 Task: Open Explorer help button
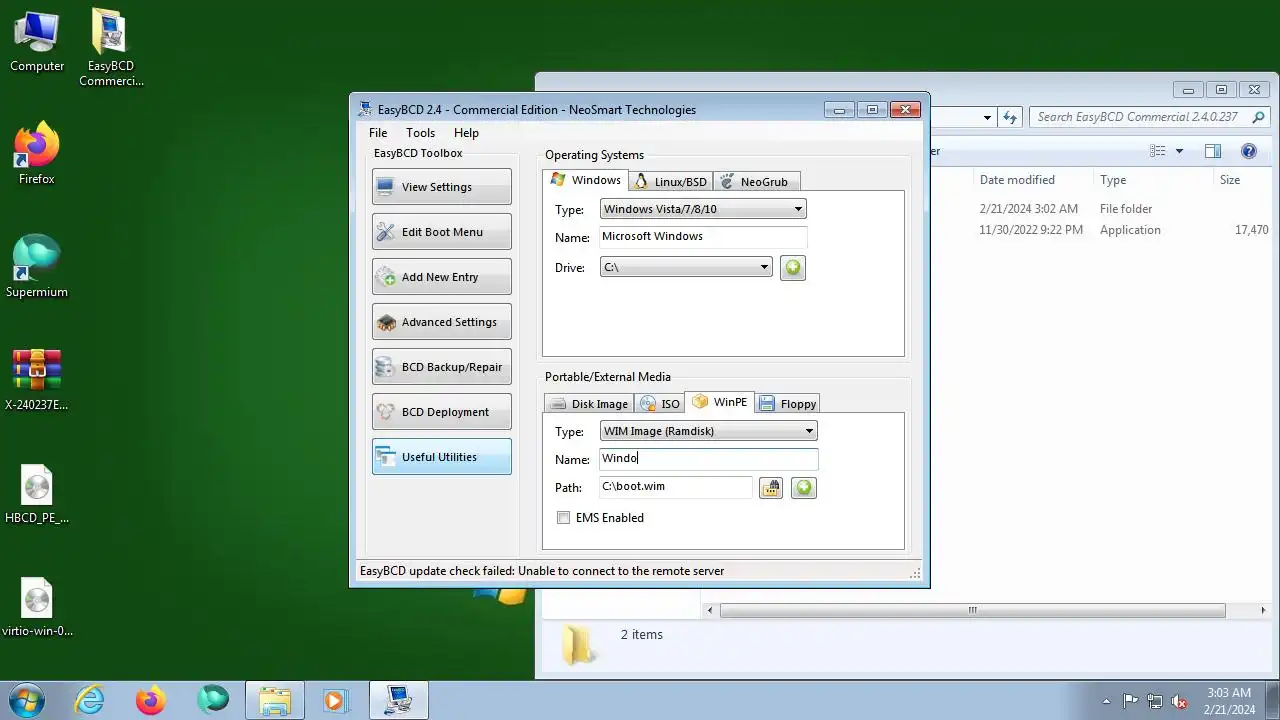click(x=1249, y=151)
